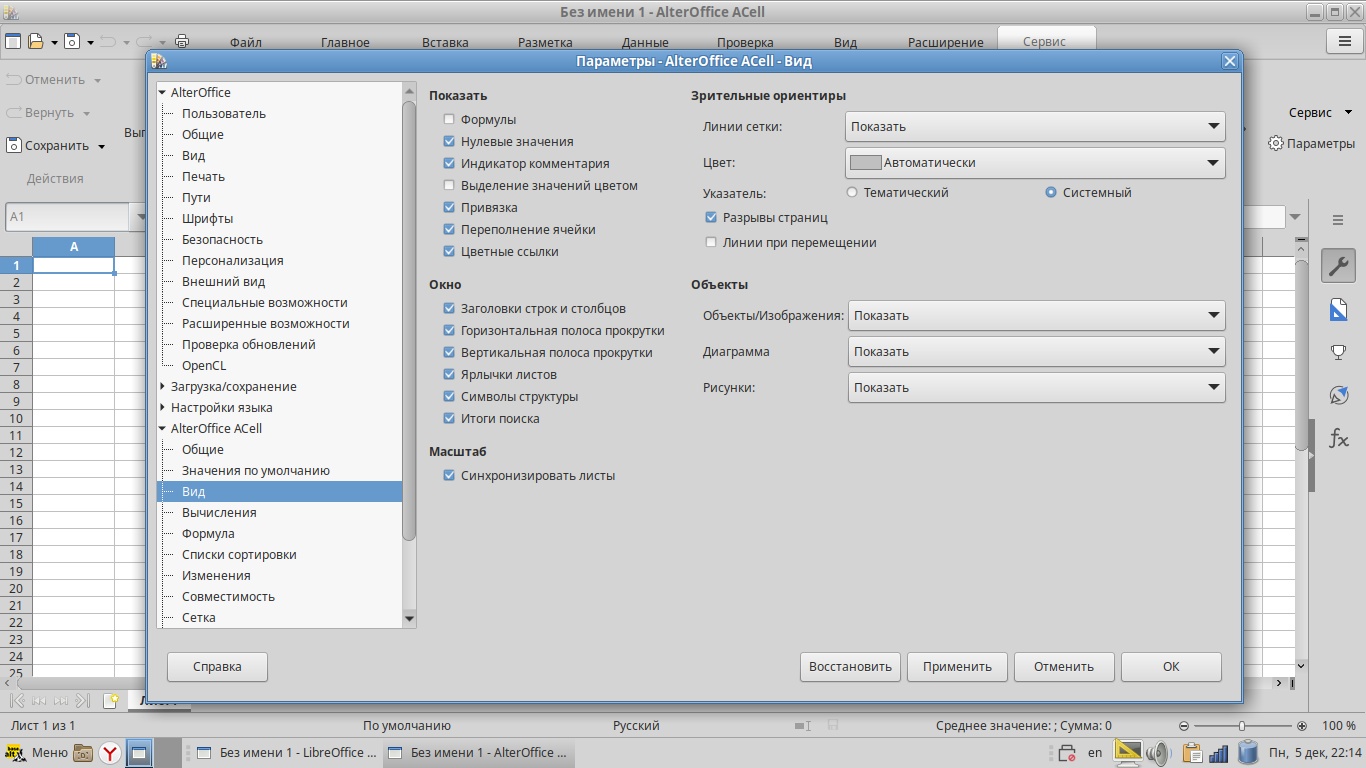
Task: Open the Gallery trophy sidebar icon
Action: point(1339,352)
